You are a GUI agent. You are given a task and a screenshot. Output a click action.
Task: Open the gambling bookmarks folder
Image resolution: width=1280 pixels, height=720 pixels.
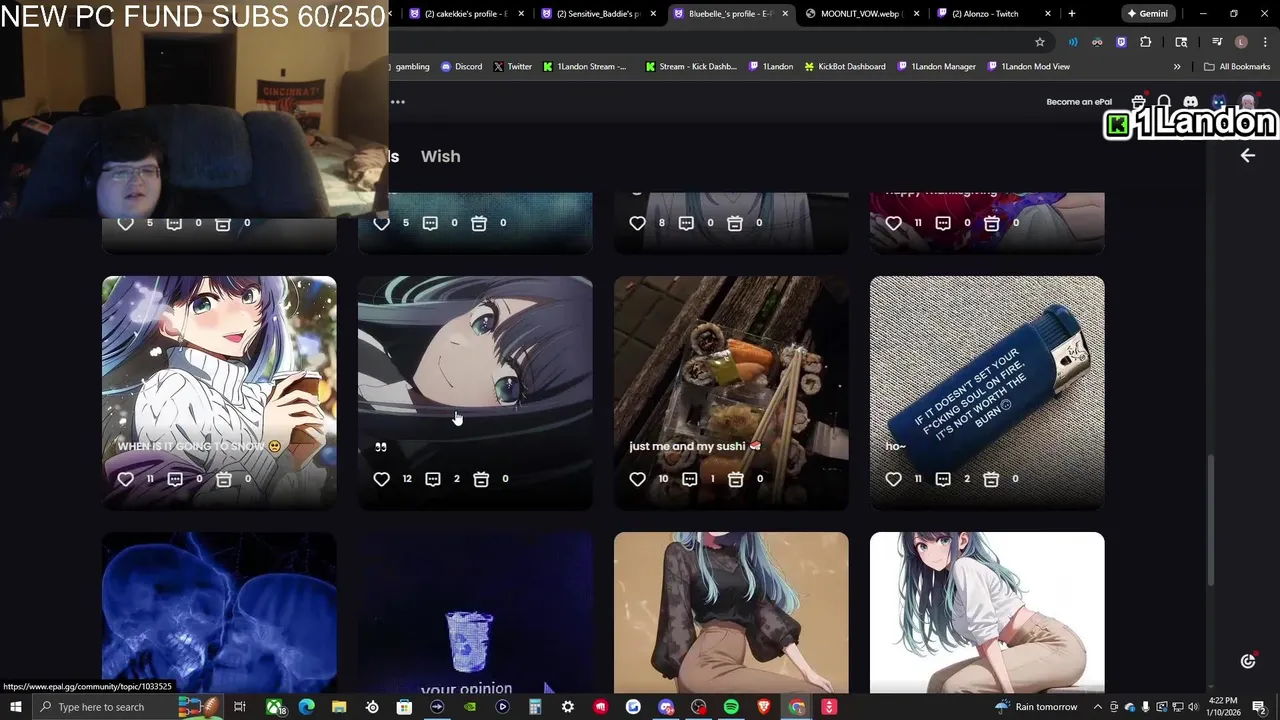(410, 67)
